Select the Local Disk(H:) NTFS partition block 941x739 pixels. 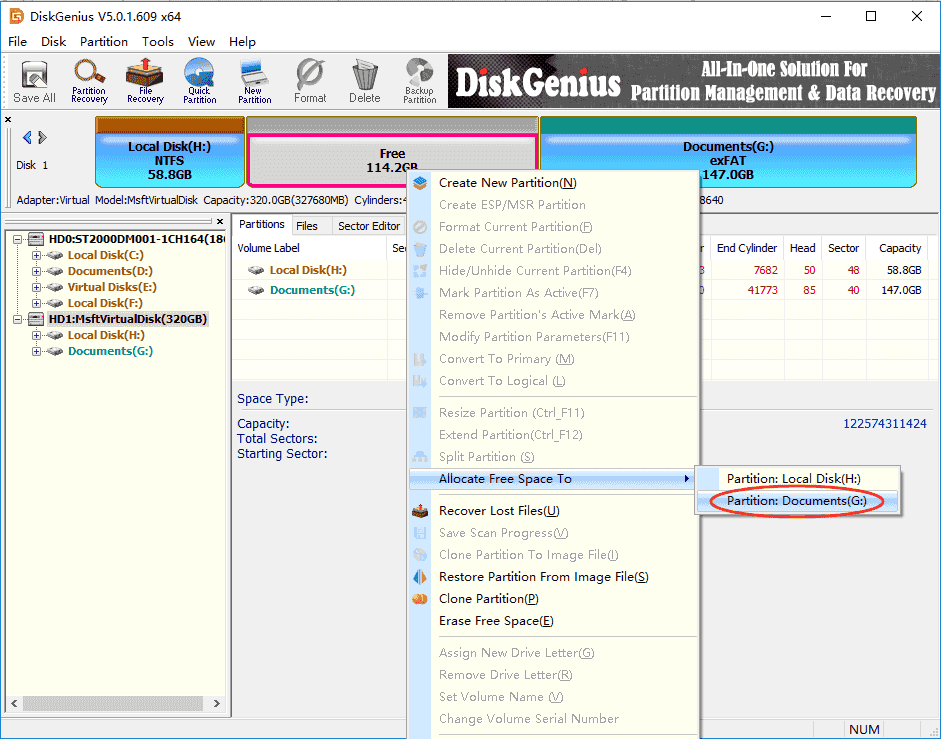click(x=170, y=152)
